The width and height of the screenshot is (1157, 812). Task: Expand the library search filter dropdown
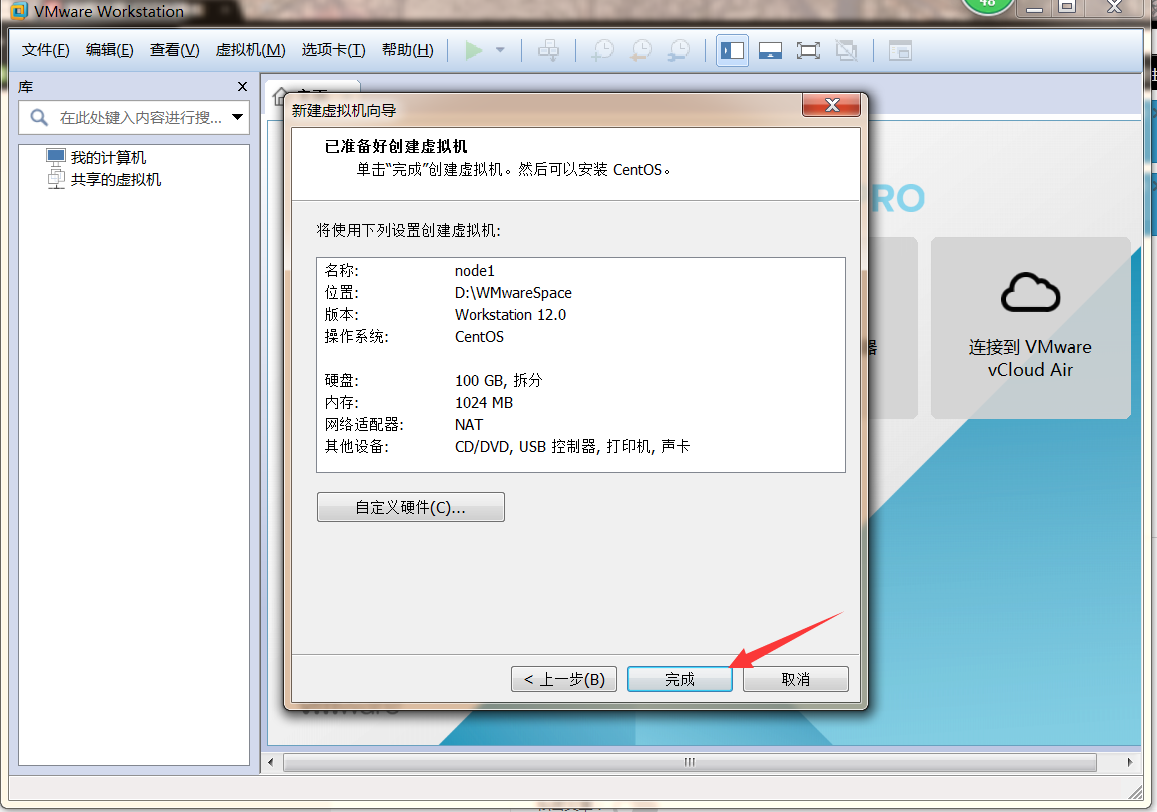238,117
